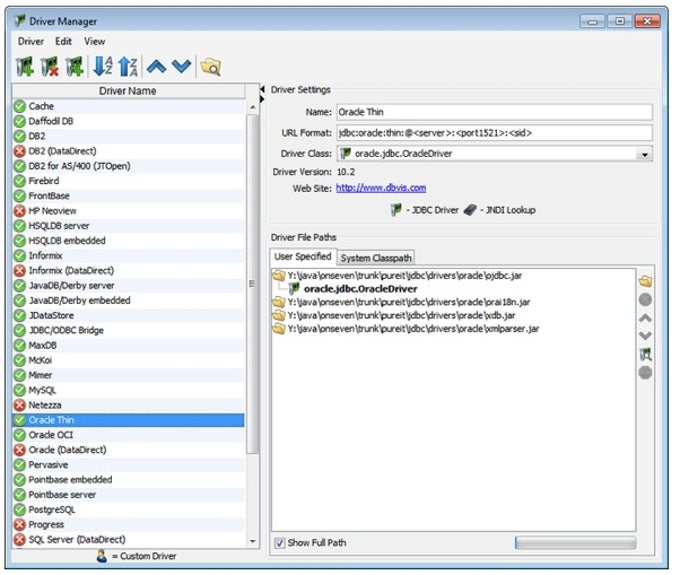Select the JDataStore driver
The image size is (680, 575).
128,316
